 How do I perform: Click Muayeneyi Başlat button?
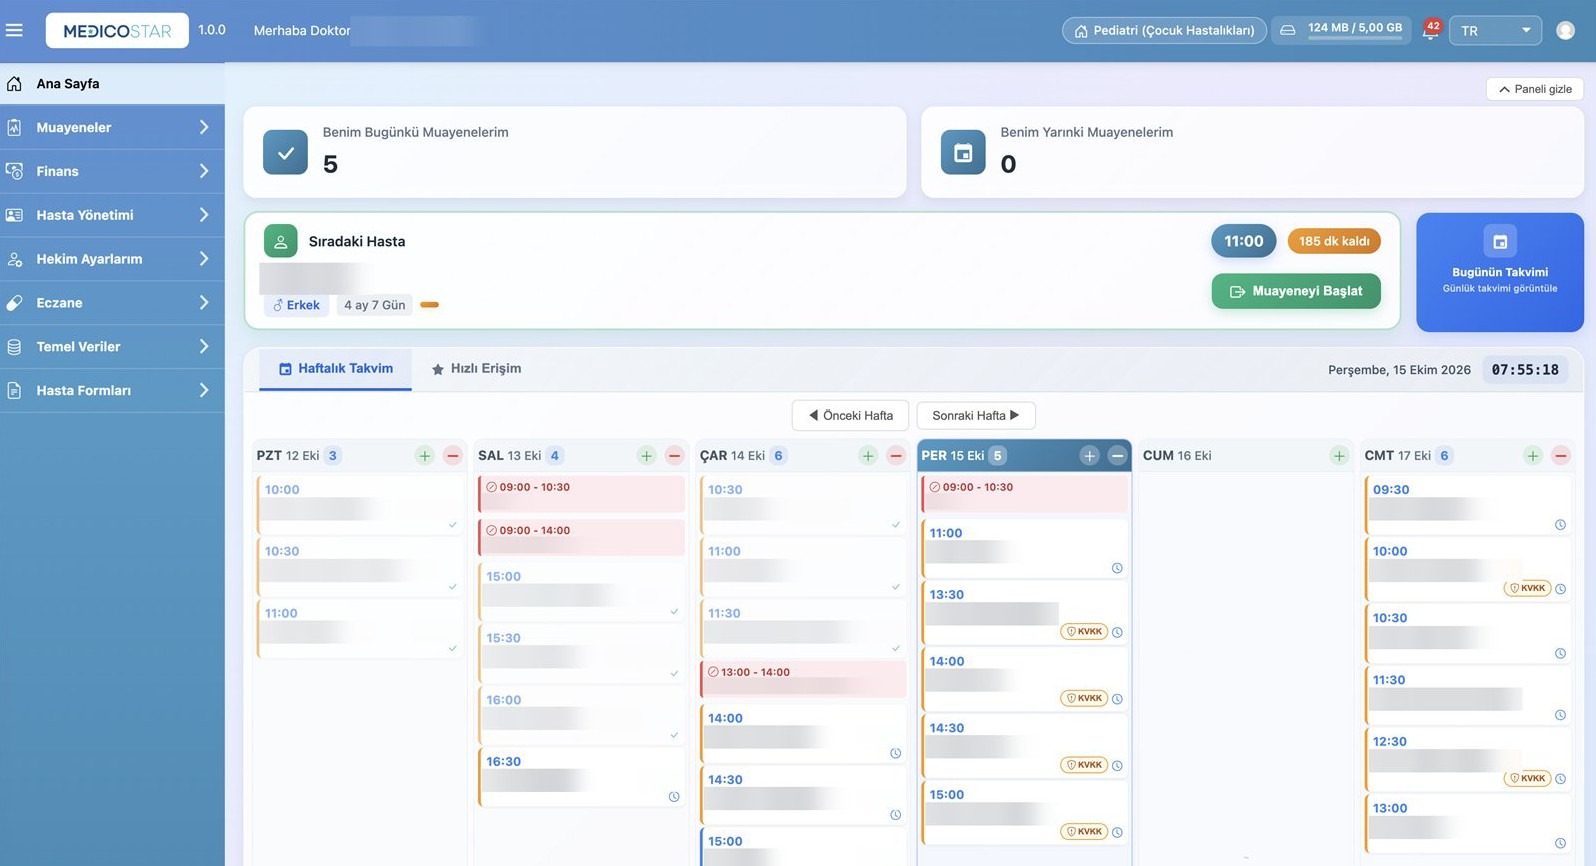coord(1296,291)
